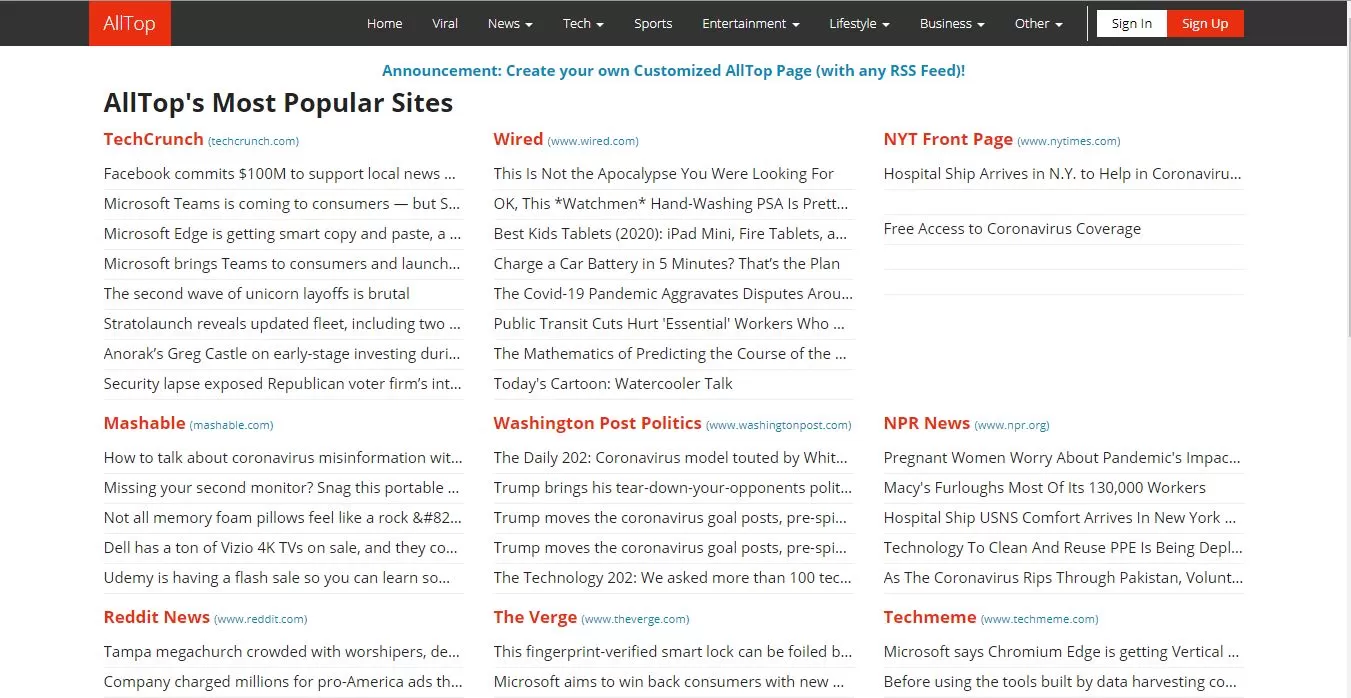Open the Business dropdown menu

click(952, 23)
